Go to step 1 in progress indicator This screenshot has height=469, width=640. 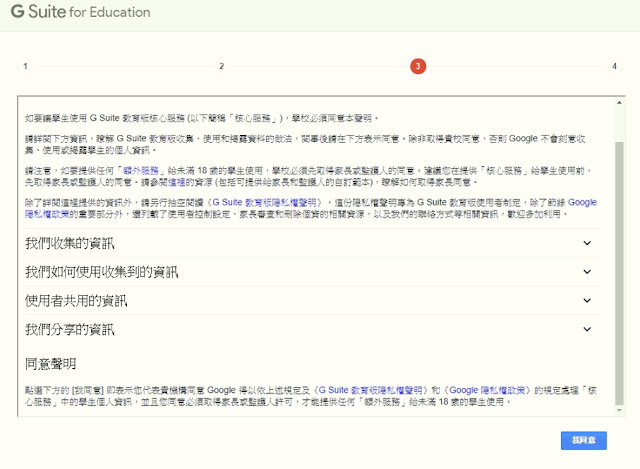coord(25,66)
